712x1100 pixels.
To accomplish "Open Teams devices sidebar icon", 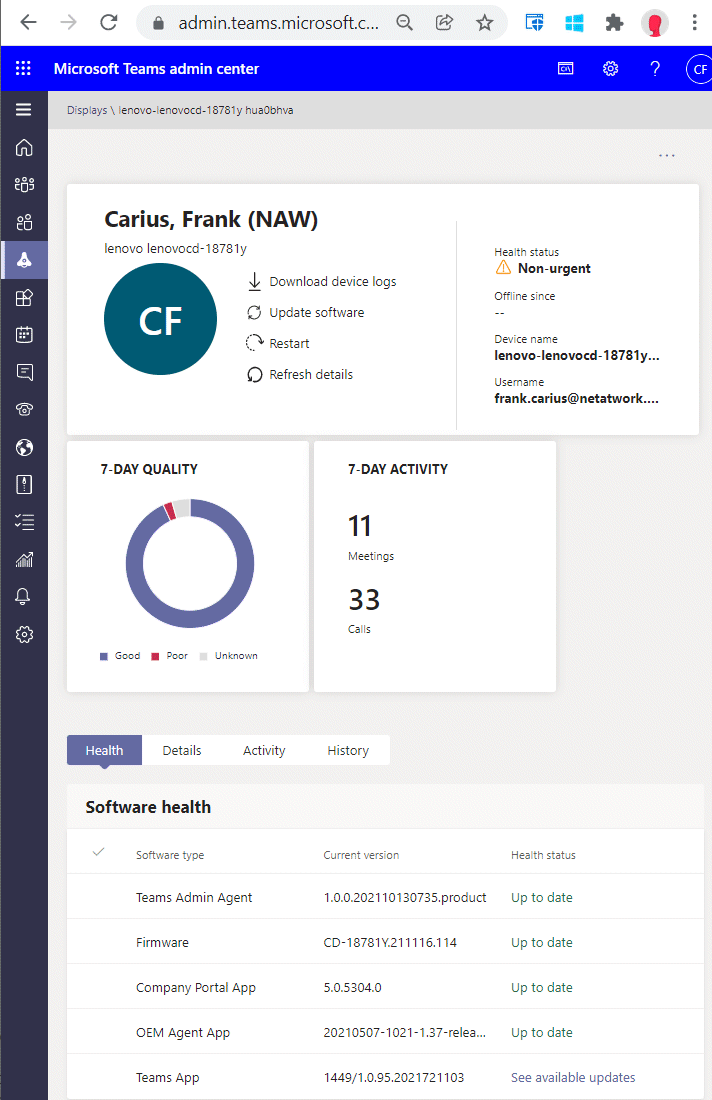I will [24, 260].
